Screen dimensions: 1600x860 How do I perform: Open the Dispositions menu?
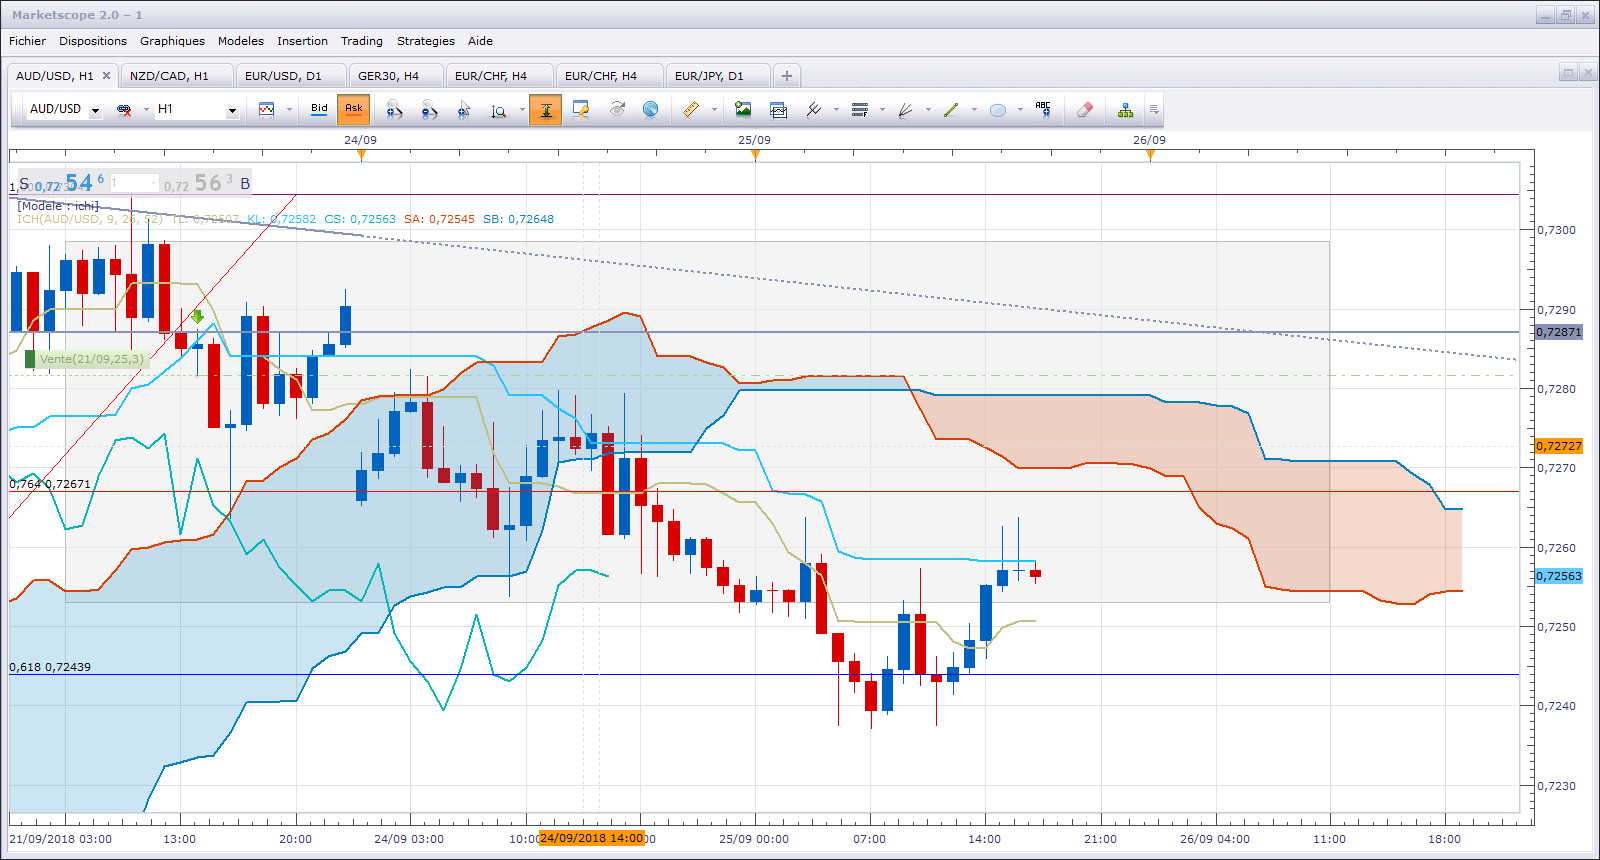93,41
